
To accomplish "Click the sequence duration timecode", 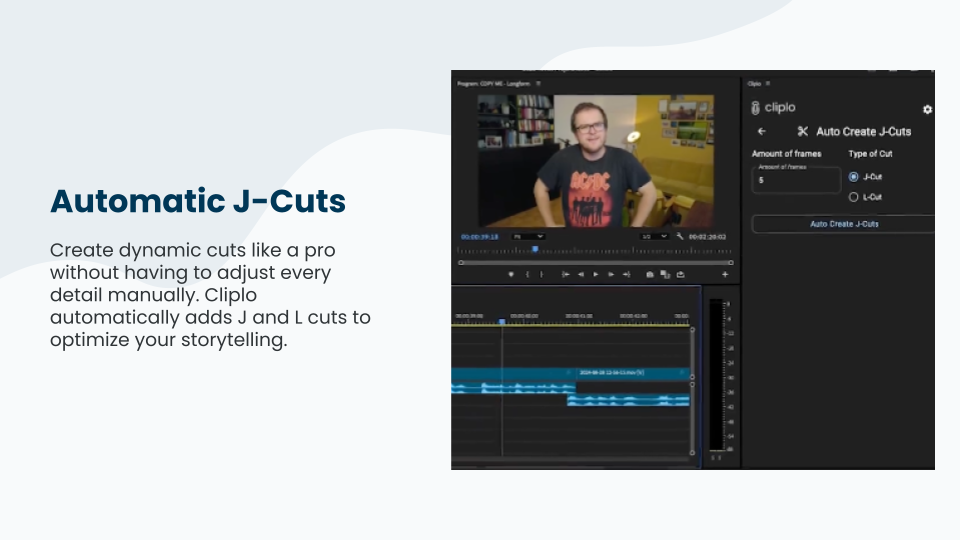I will [707, 237].
